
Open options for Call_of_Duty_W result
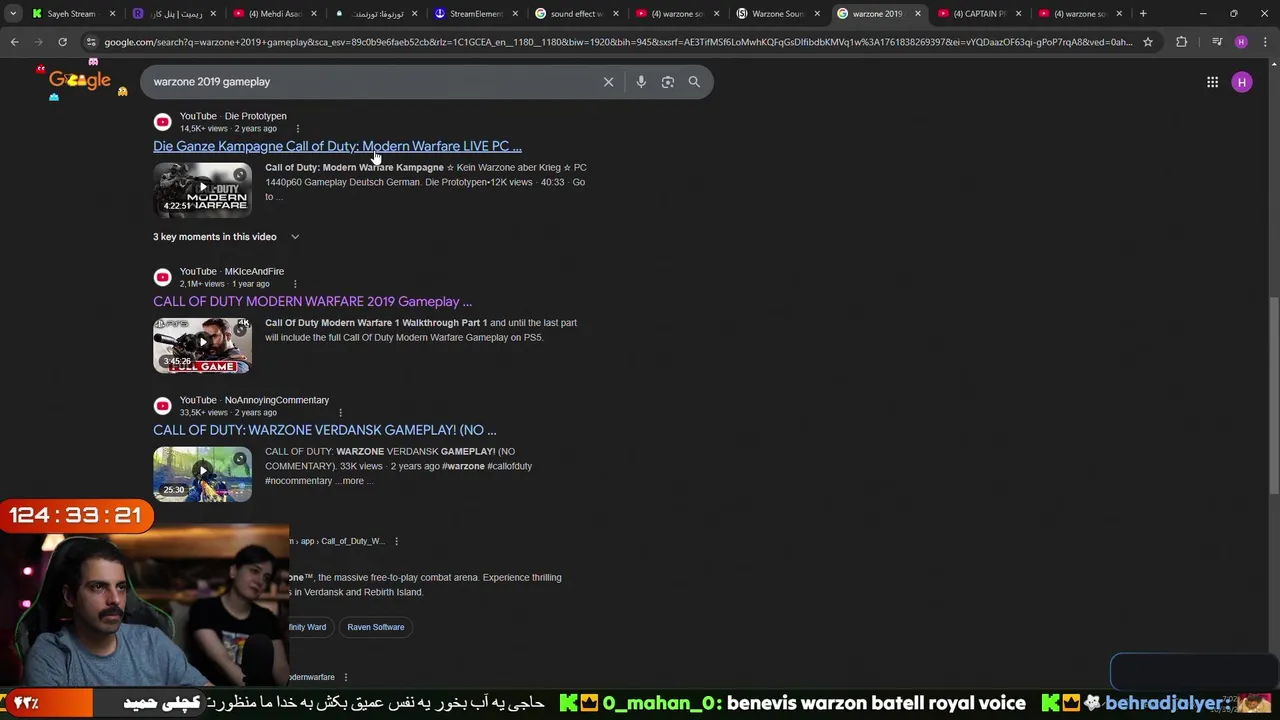pyautogui.click(x=396, y=541)
